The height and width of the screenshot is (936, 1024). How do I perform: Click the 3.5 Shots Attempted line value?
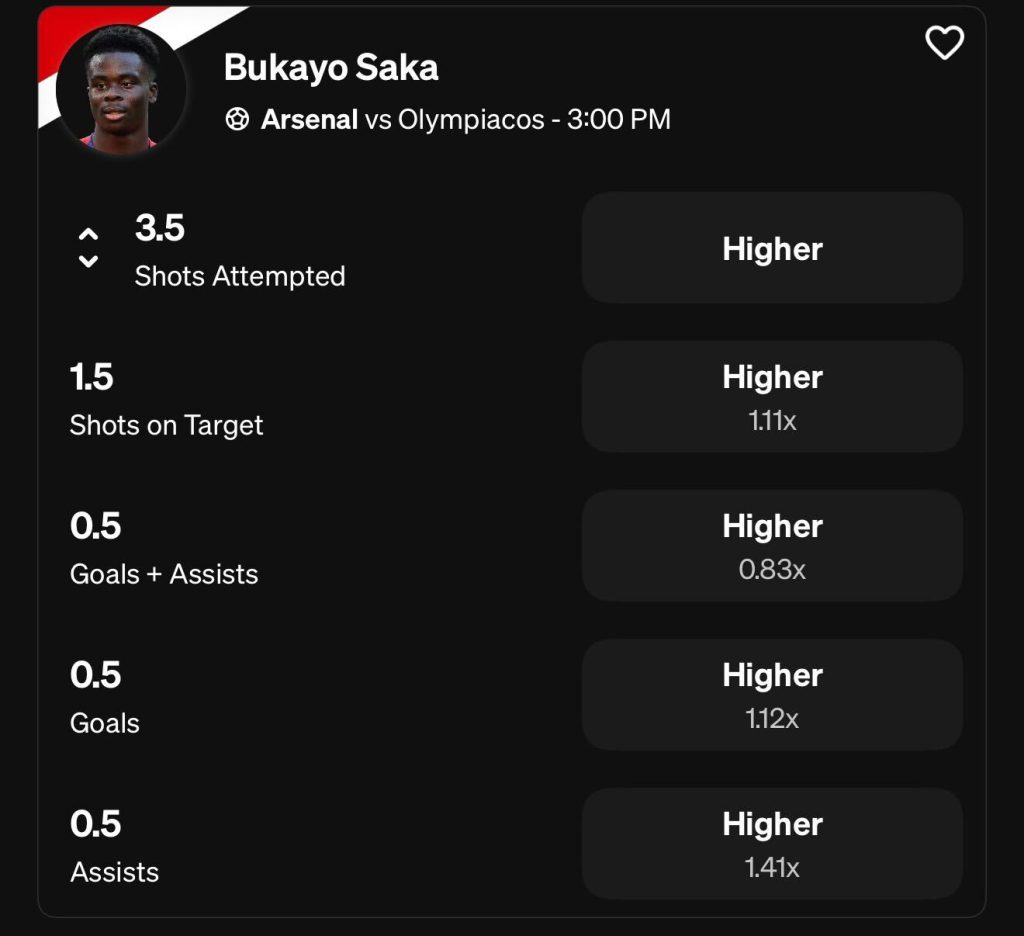(x=160, y=228)
